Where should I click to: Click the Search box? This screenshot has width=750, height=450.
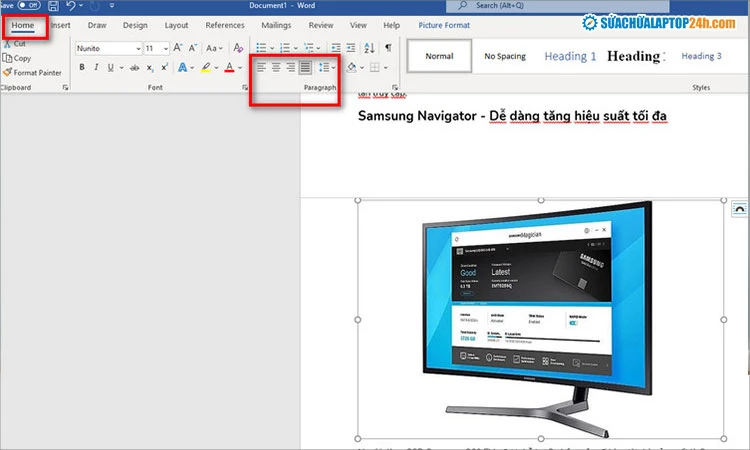click(558, 6)
